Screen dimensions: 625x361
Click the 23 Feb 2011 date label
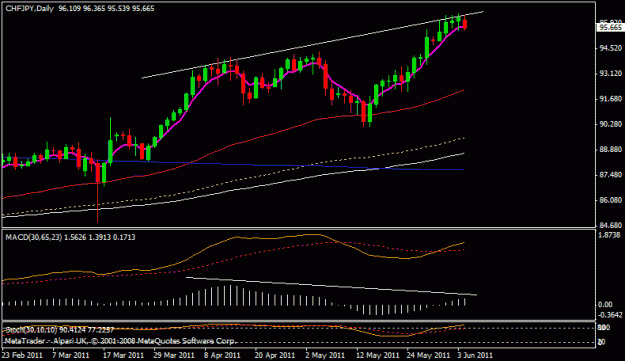(x=23, y=355)
